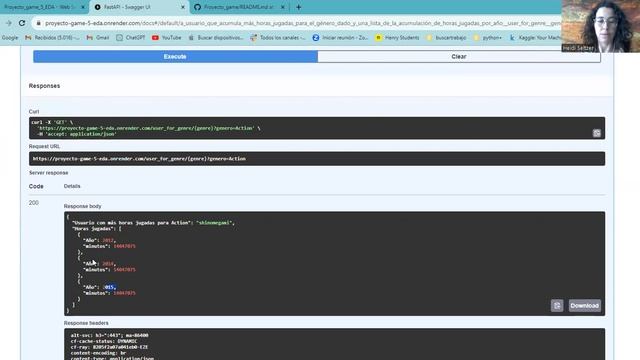Click the Response headers code block

pyautogui.click(x=334, y=344)
